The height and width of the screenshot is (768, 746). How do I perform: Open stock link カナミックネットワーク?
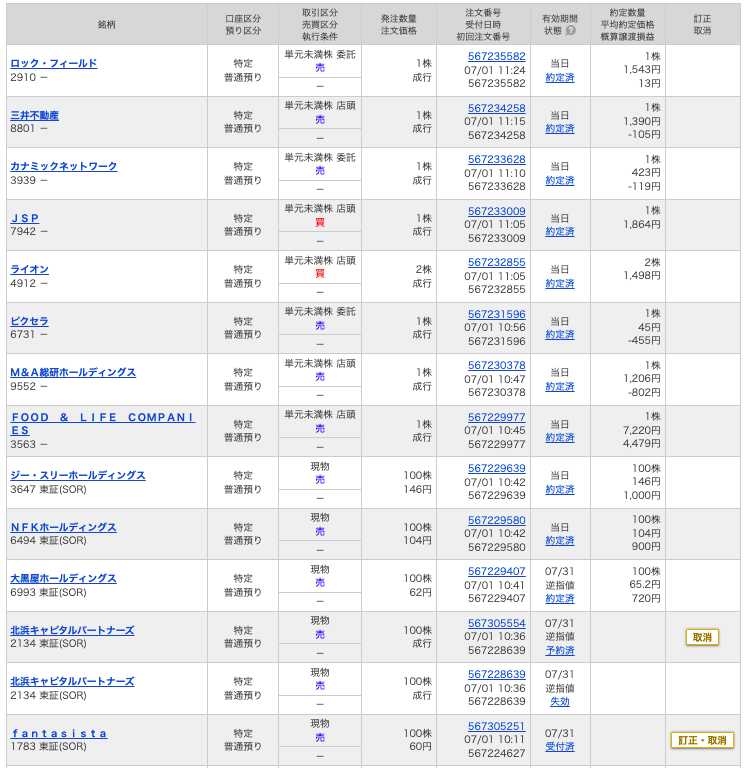64,166
